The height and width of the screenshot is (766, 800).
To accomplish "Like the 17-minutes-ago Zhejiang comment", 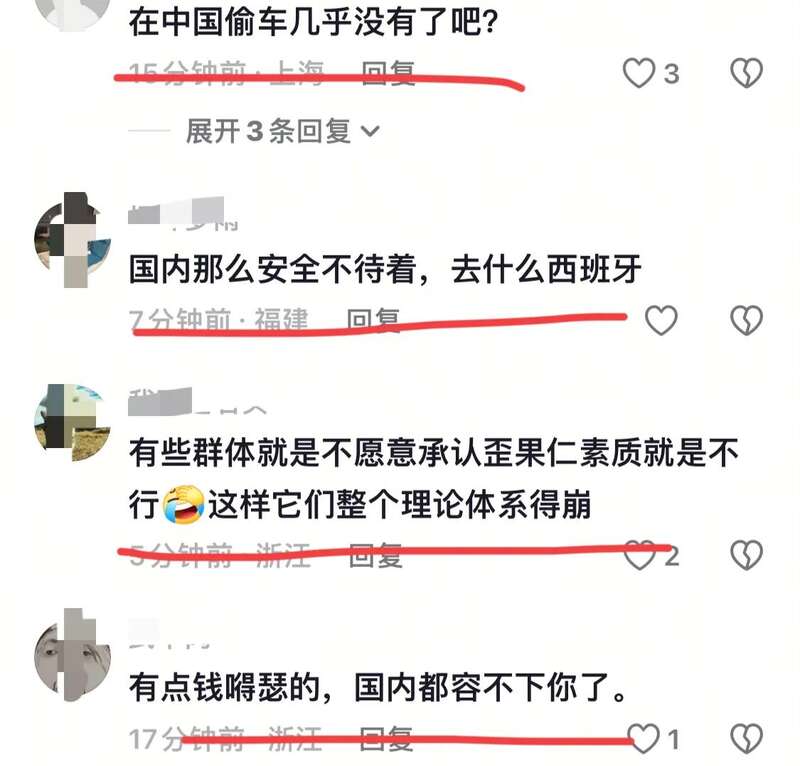I will click(x=644, y=738).
